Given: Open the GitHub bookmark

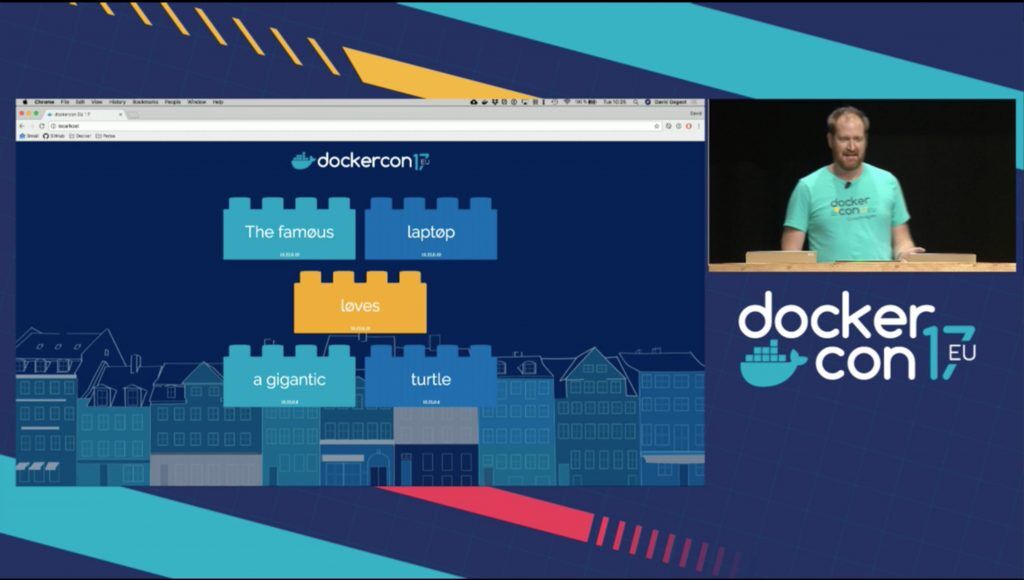Looking at the screenshot, I should point(54,136).
